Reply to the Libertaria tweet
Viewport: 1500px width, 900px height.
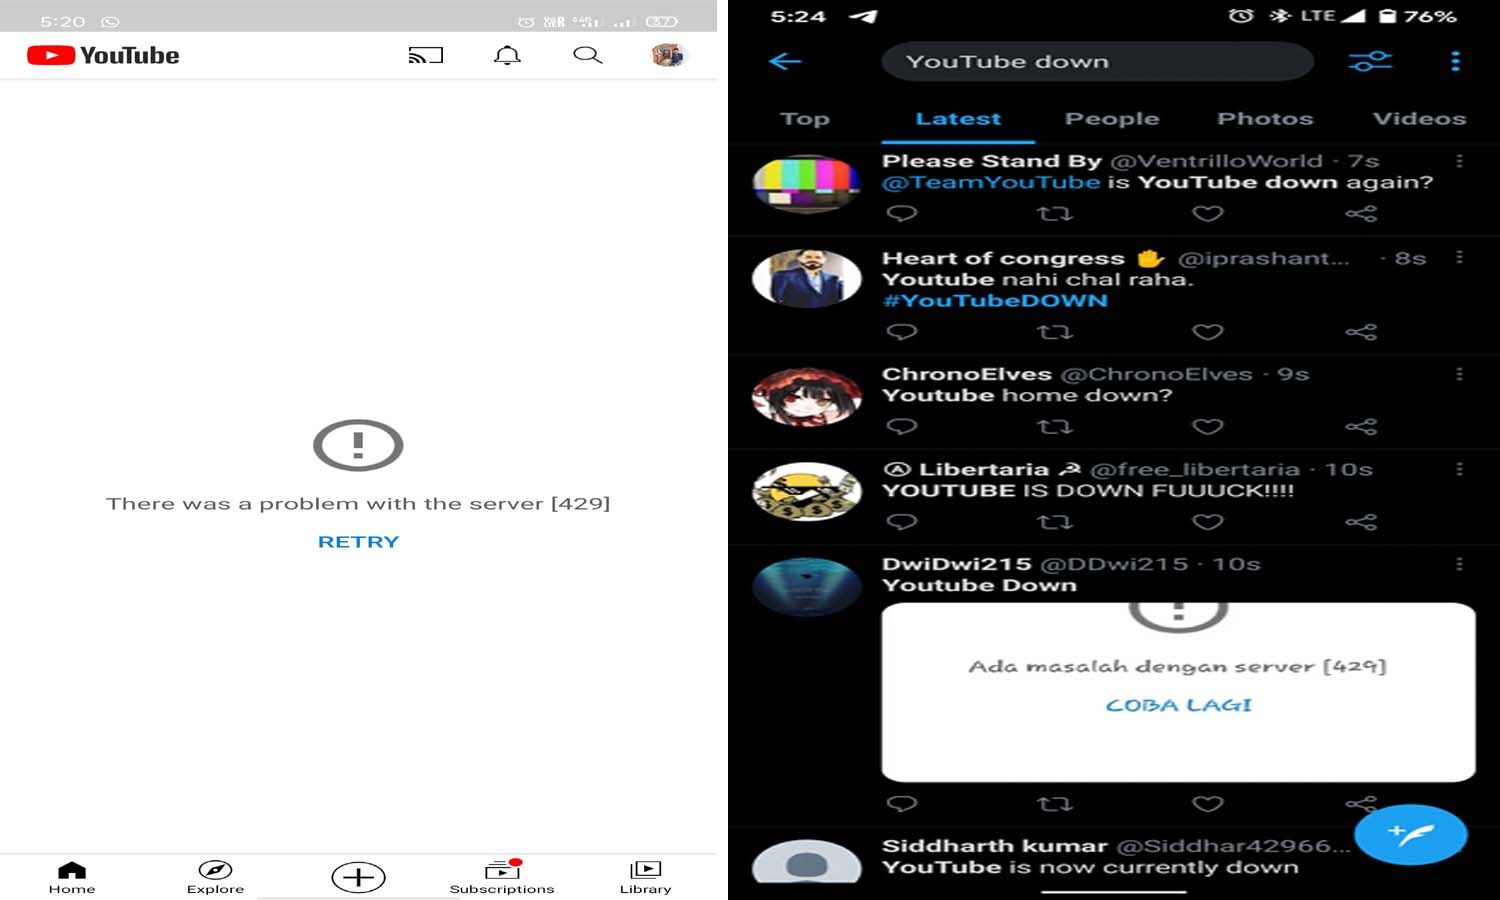902,521
